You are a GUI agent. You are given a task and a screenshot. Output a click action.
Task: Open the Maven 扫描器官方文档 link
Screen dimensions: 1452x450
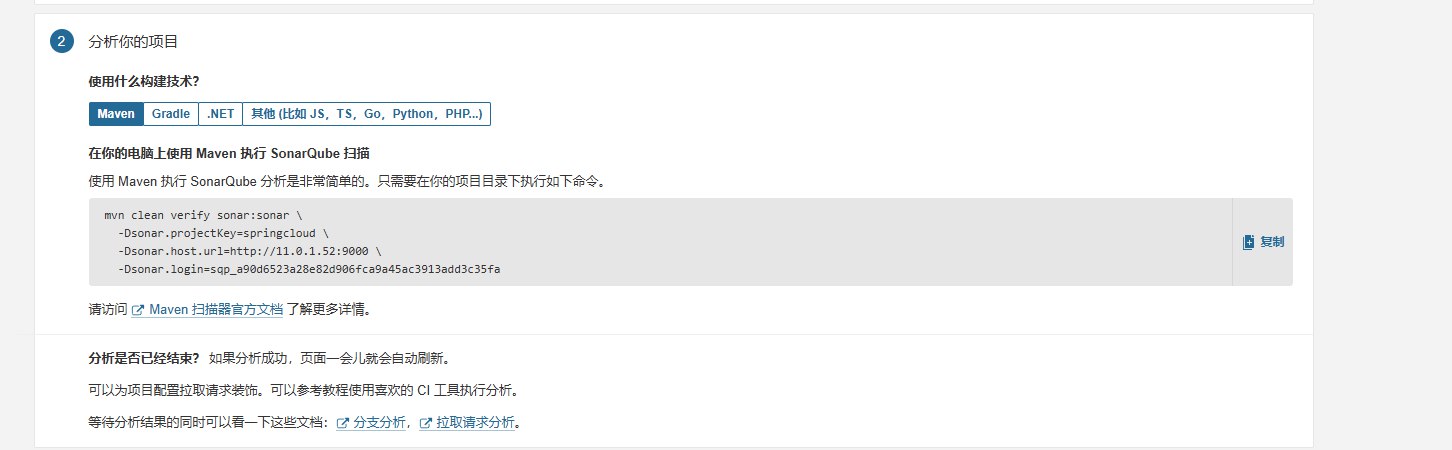(215, 310)
